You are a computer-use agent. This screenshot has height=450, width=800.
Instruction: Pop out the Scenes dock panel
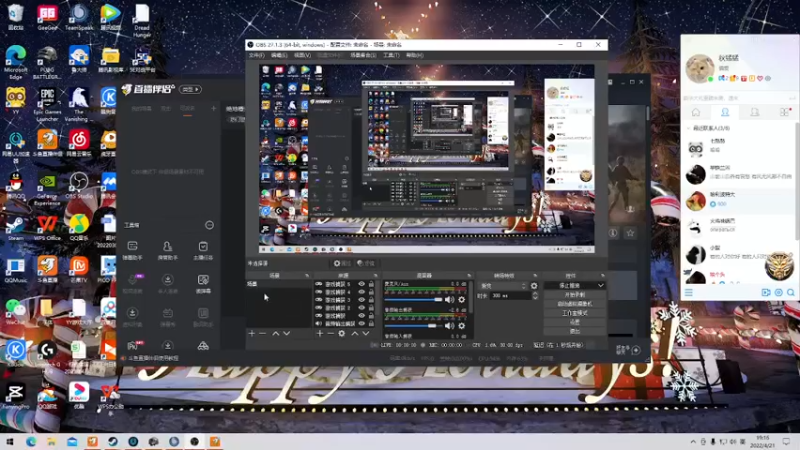tap(307, 276)
